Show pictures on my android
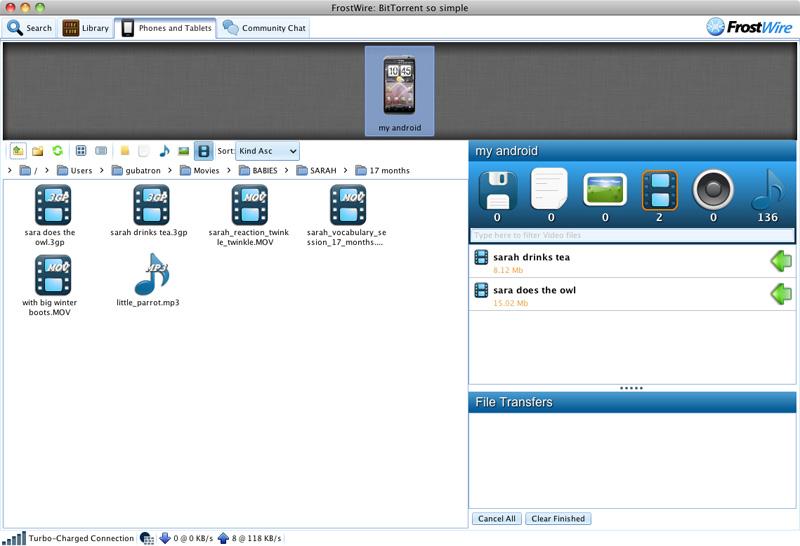The height and width of the screenshot is (546, 800). (605, 196)
